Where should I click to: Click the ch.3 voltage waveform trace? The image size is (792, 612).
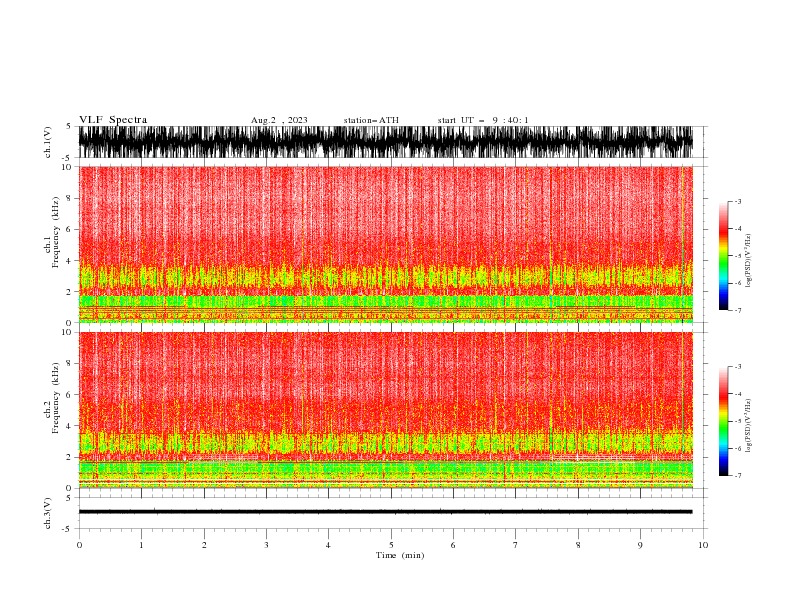click(x=385, y=512)
